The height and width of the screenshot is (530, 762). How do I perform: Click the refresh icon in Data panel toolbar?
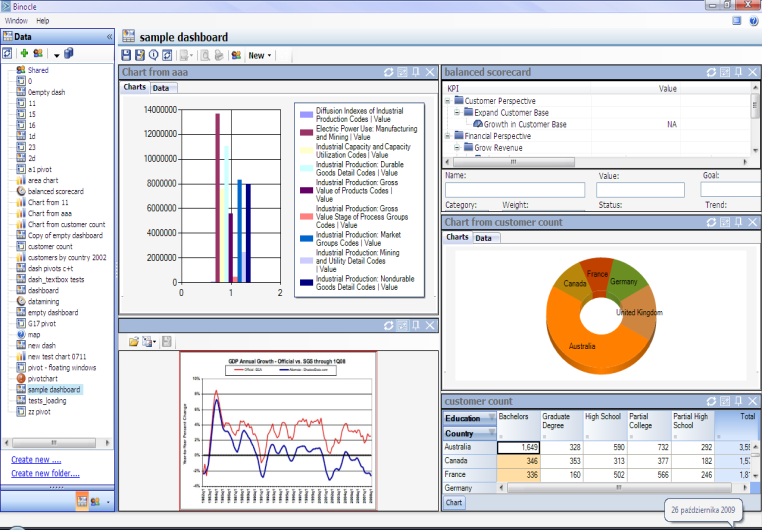(7, 53)
